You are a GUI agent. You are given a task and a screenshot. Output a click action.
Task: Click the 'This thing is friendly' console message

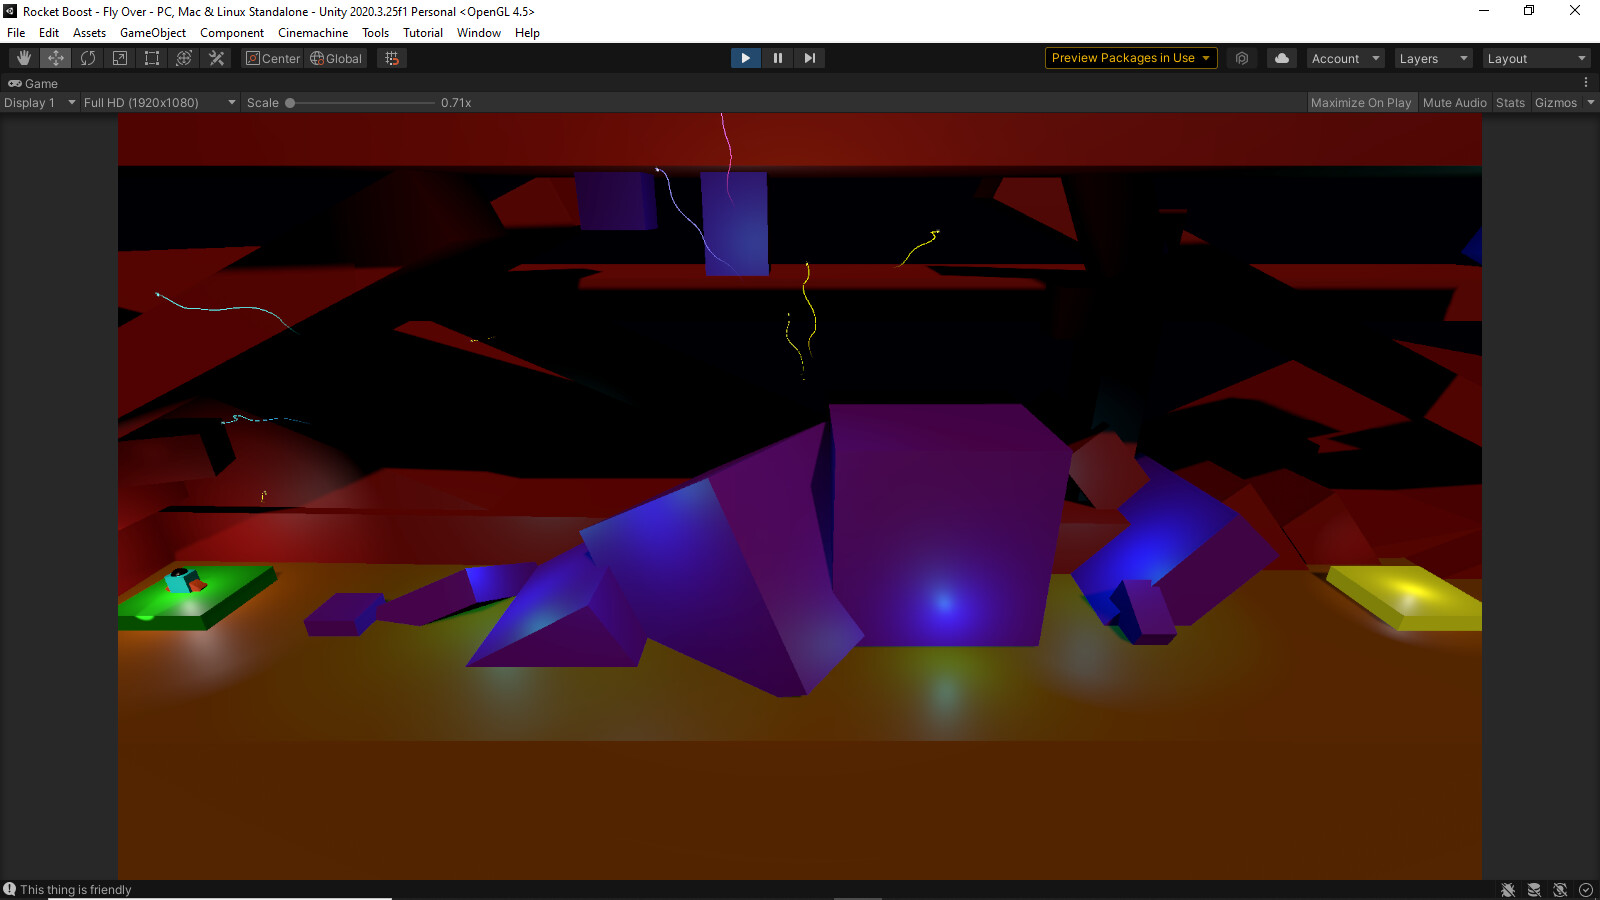75,890
